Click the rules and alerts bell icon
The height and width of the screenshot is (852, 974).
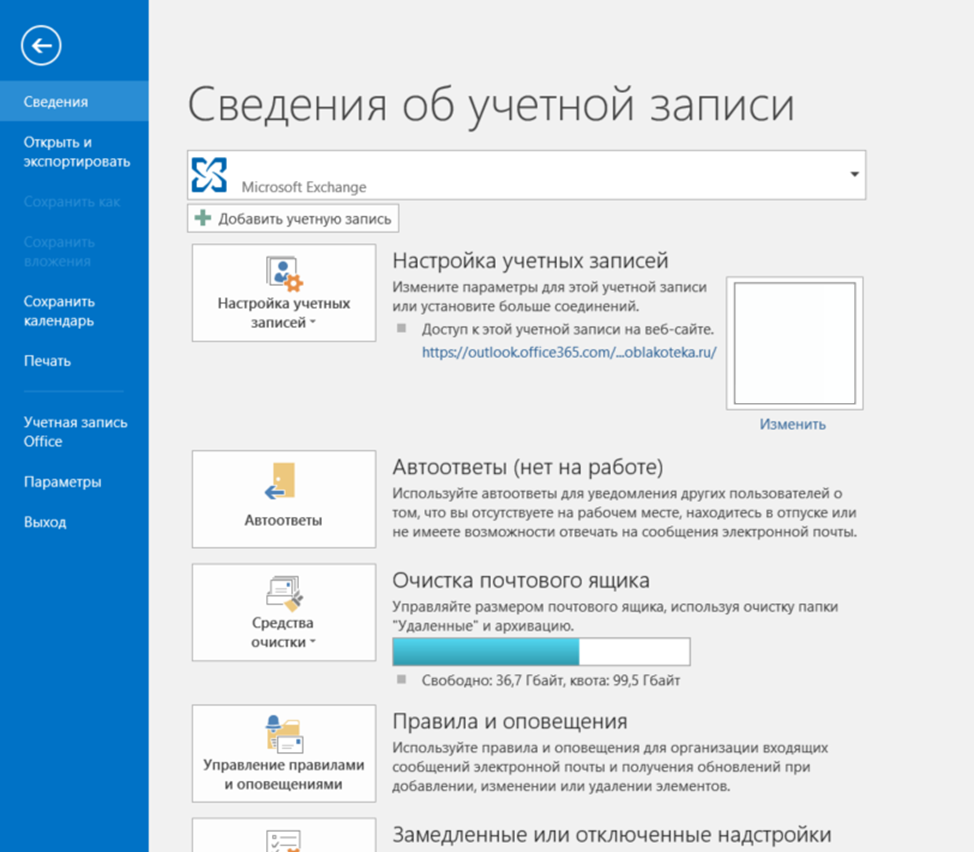pyautogui.click(x=283, y=733)
